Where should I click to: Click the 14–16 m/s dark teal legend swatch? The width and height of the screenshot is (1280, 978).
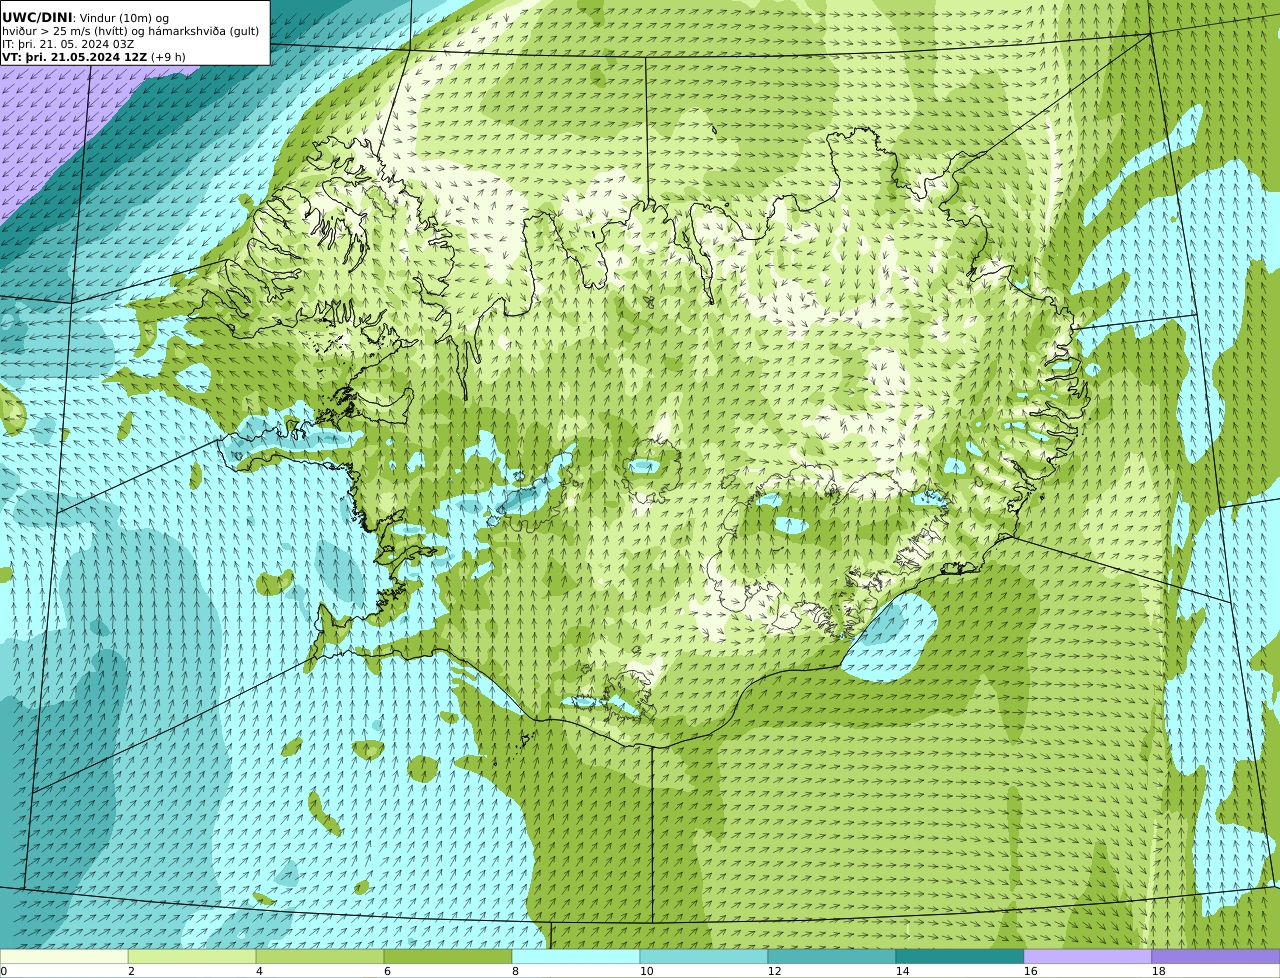pos(960,957)
